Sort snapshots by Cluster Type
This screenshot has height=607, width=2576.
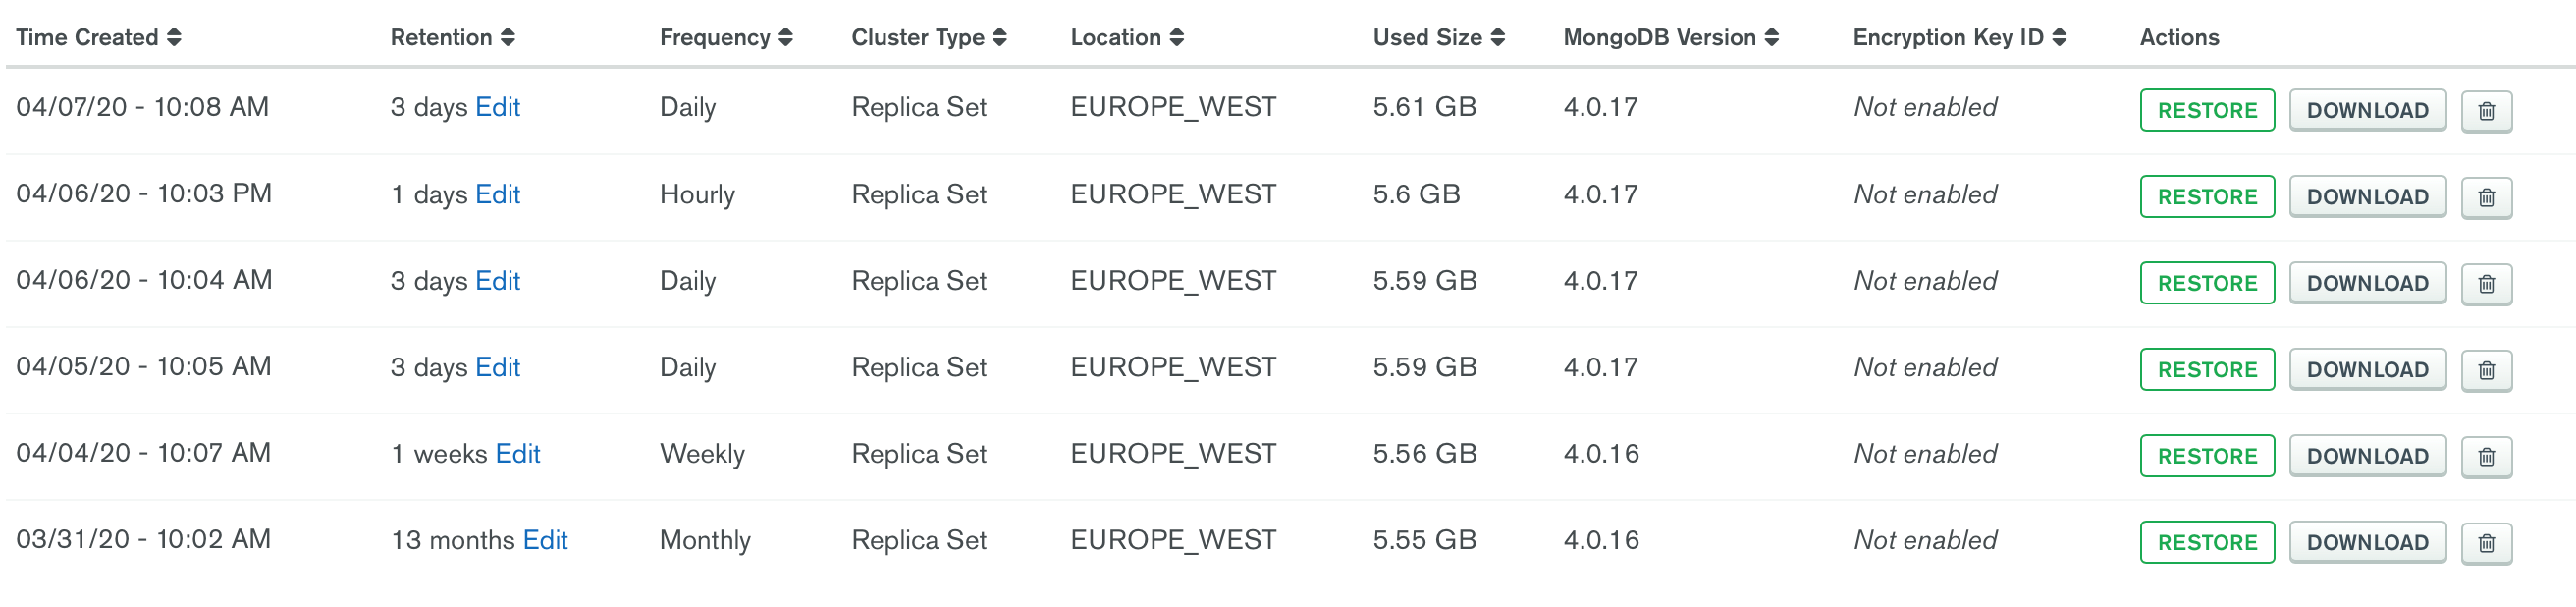pyautogui.click(x=929, y=37)
